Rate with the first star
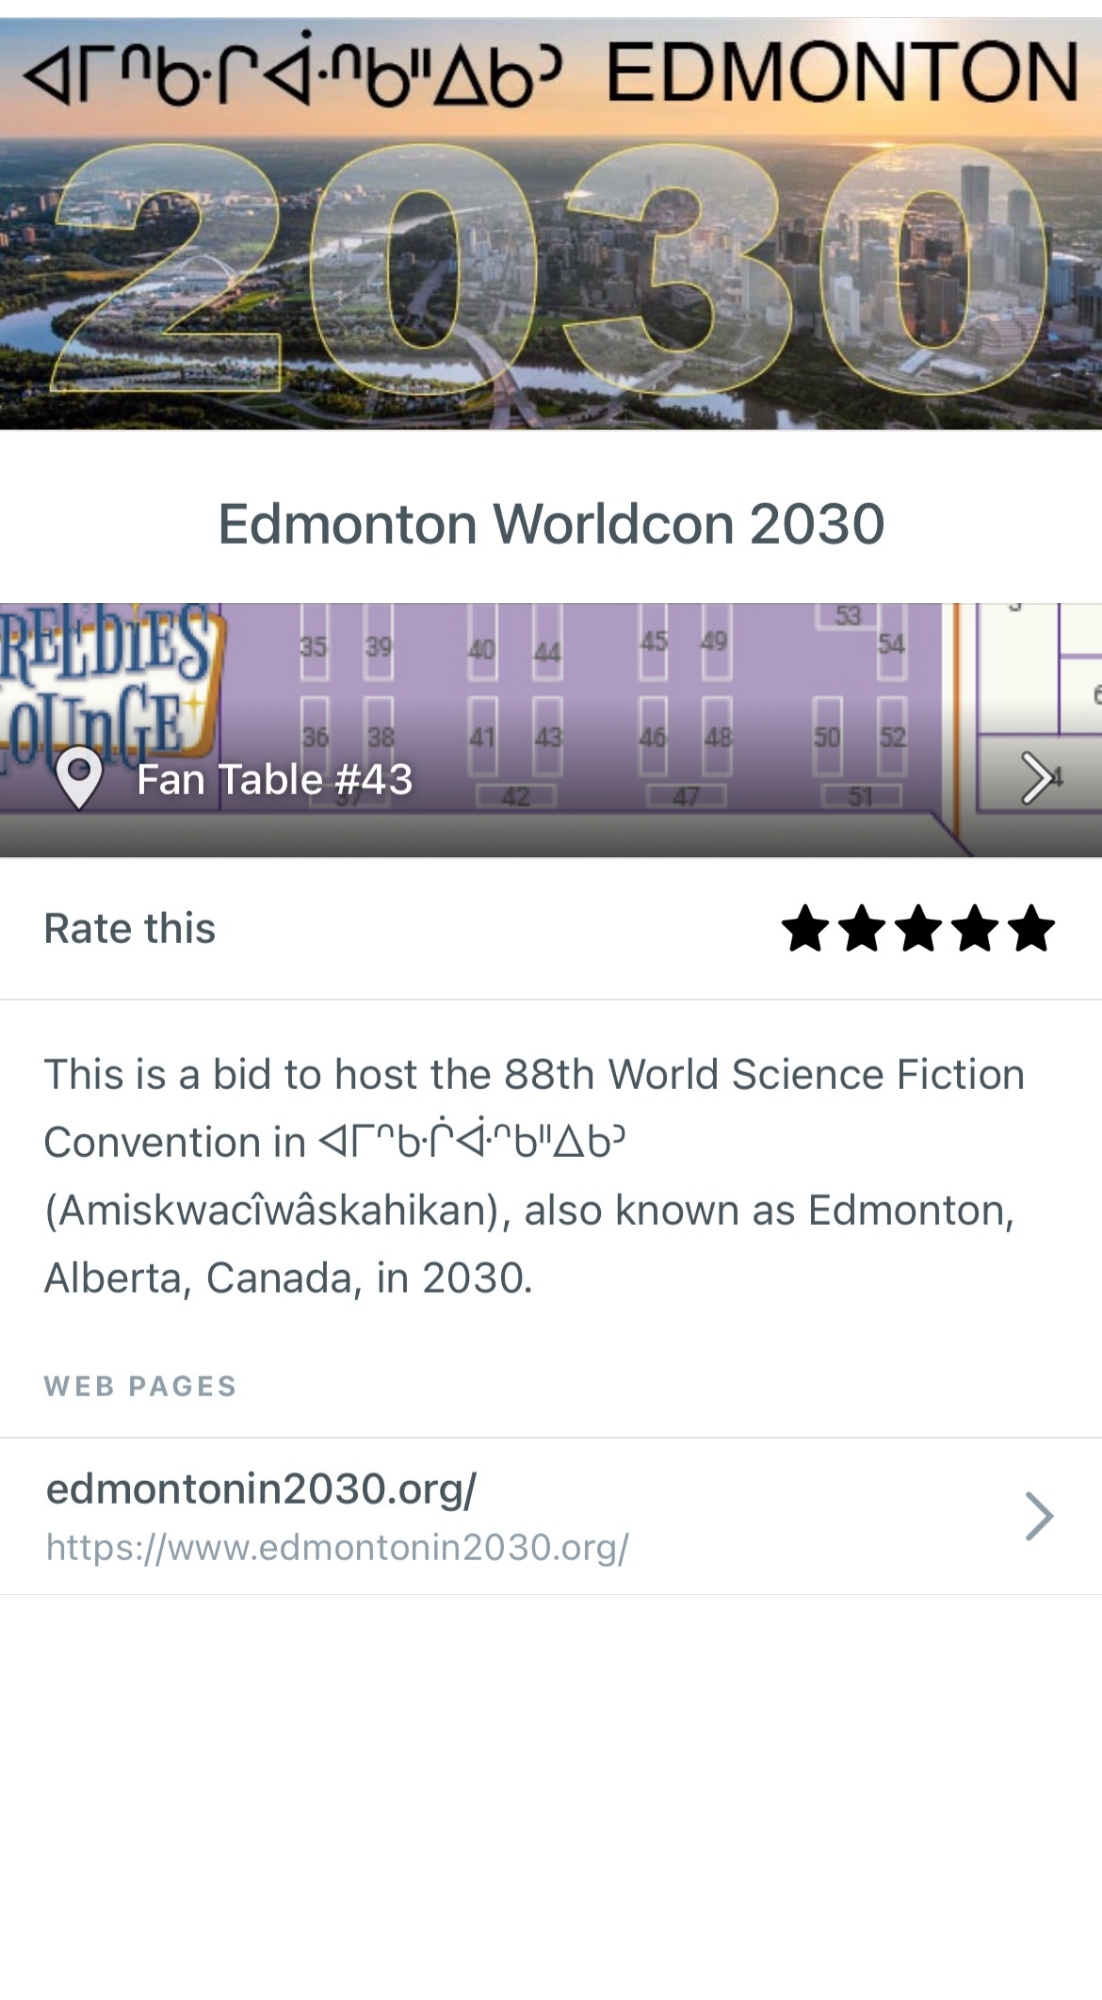This screenshot has width=1102, height=2000. pos(805,929)
